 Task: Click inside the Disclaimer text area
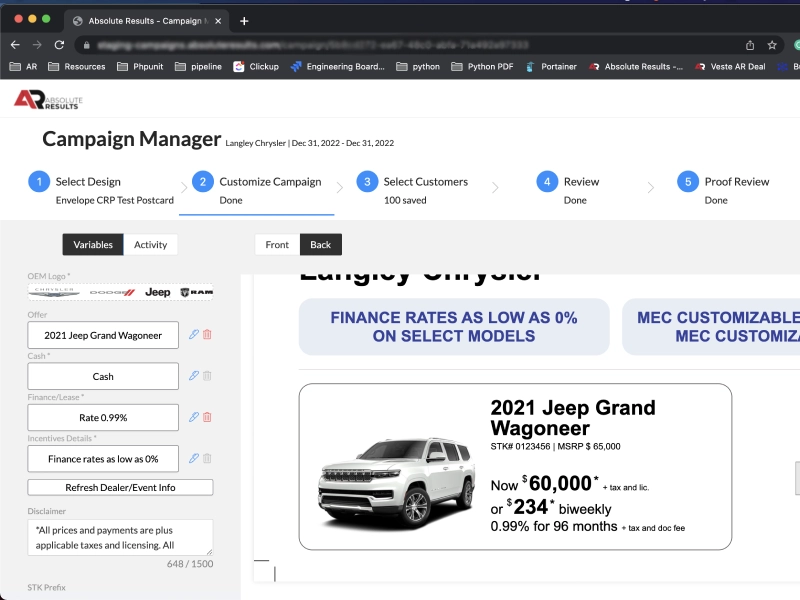tap(120, 538)
